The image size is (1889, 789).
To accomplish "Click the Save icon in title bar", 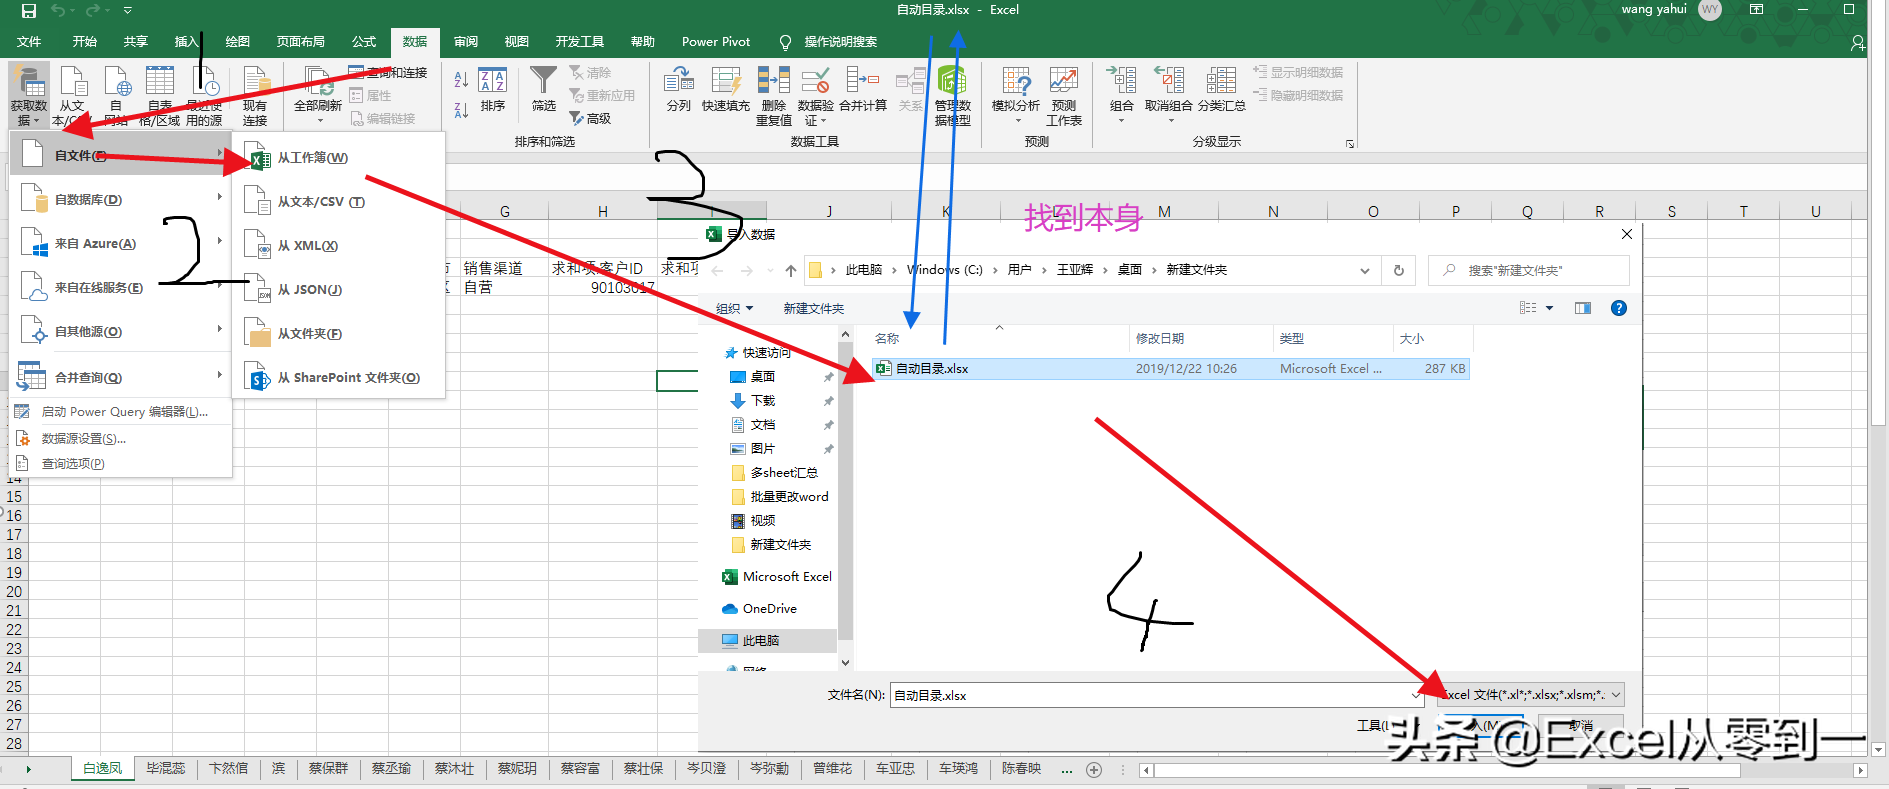I will [29, 11].
